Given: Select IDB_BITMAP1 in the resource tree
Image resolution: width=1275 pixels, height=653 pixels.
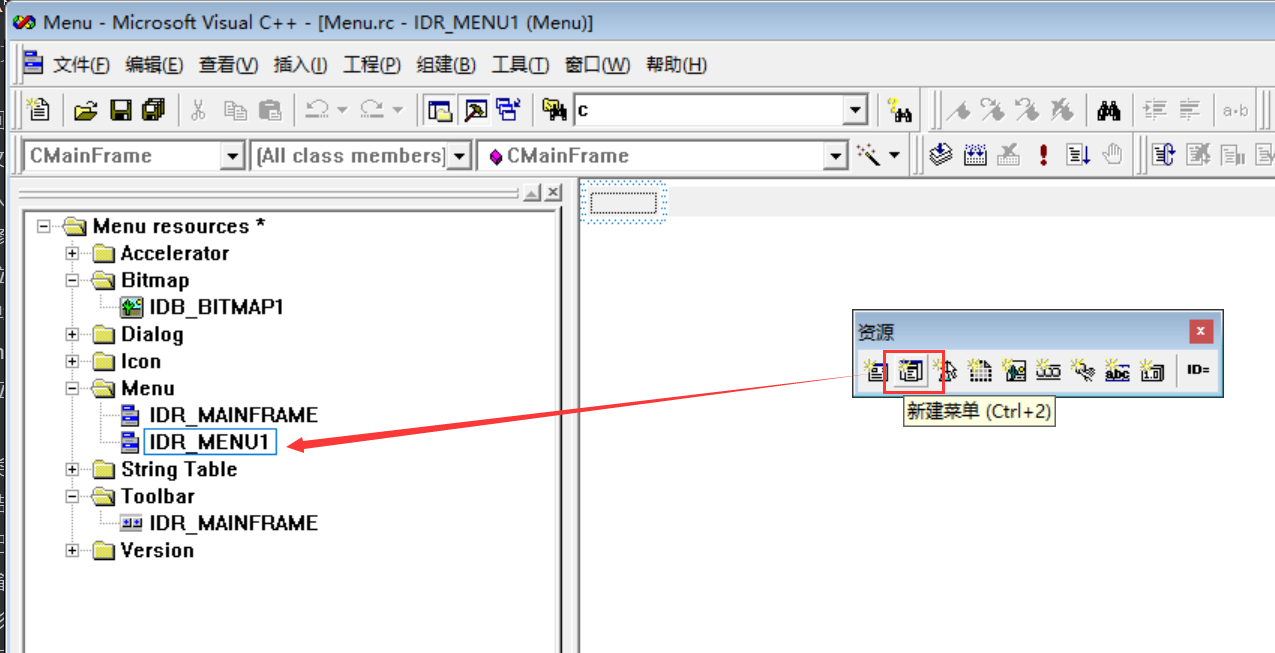Looking at the screenshot, I should 216,307.
